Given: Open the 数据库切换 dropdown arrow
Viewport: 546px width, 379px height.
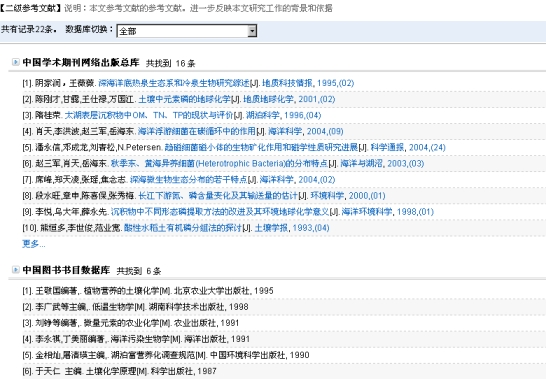Looking at the screenshot, I should coord(252,31).
